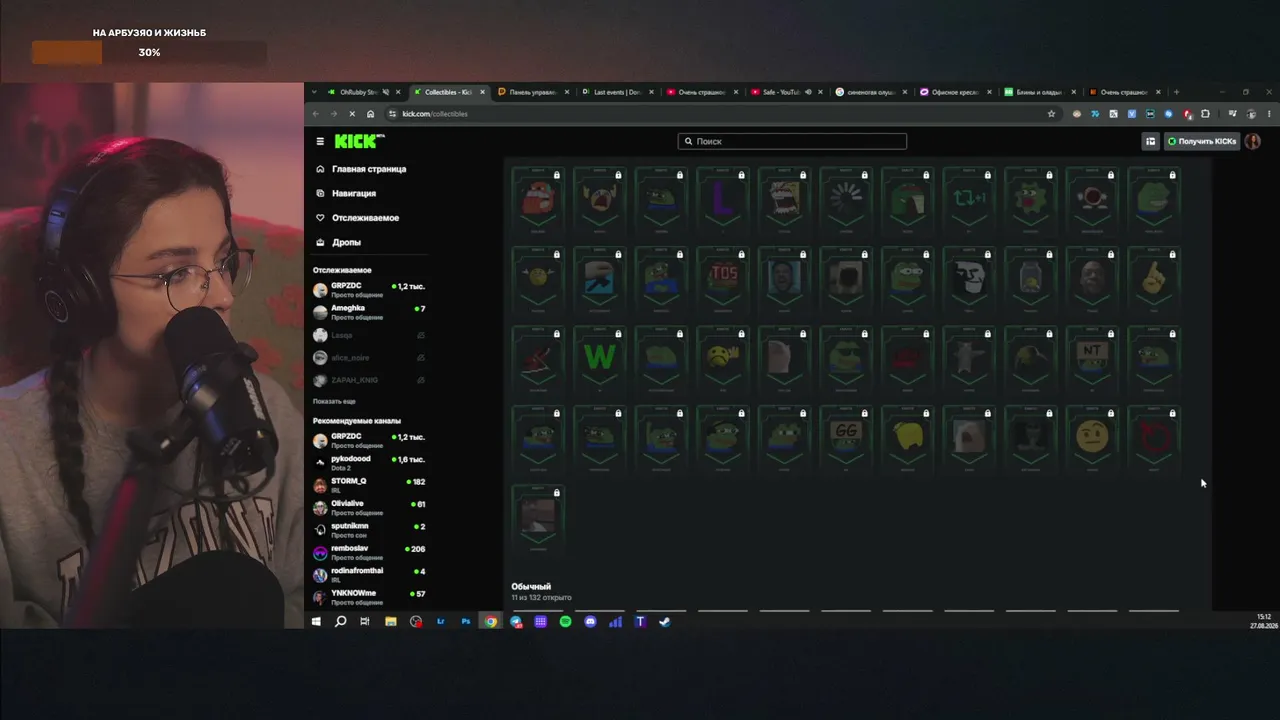The width and height of the screenshot is (1280, 720).
Task: Select the green W emote card
Action: click(x=600, y=360)
